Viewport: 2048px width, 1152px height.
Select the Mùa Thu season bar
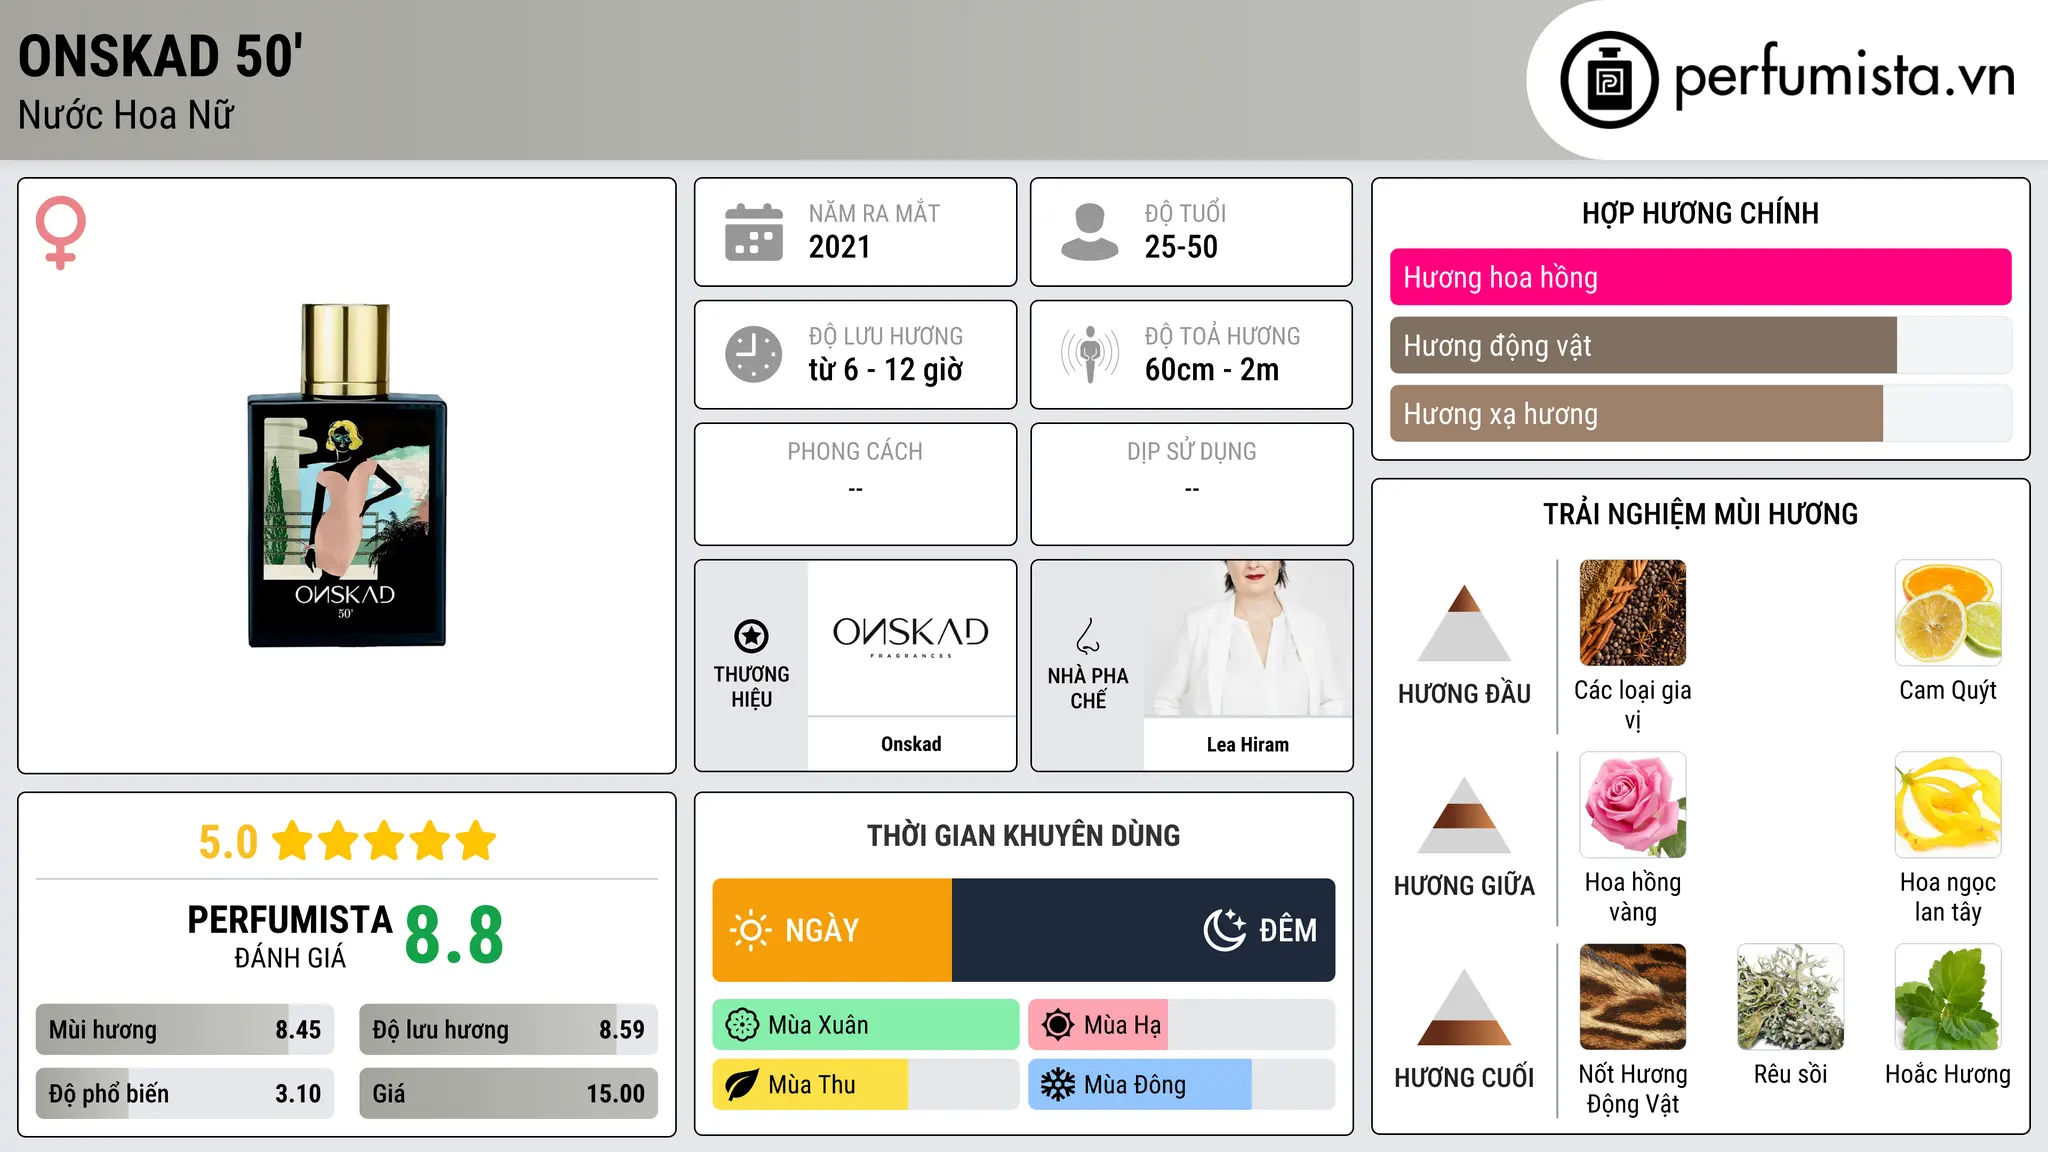click(866, 1085)
